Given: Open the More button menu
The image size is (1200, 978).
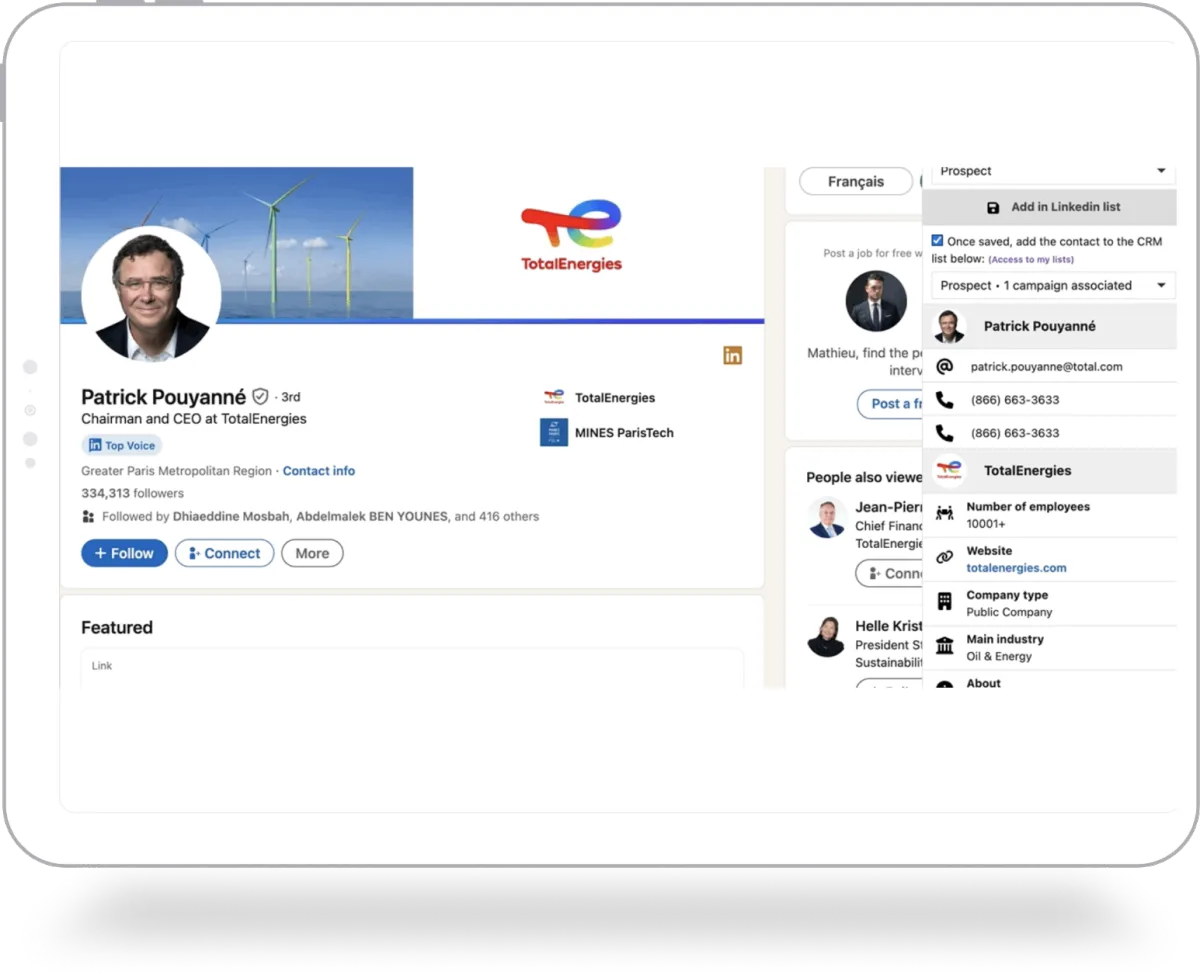Looking at the screenshot, I should pos(312,553).
